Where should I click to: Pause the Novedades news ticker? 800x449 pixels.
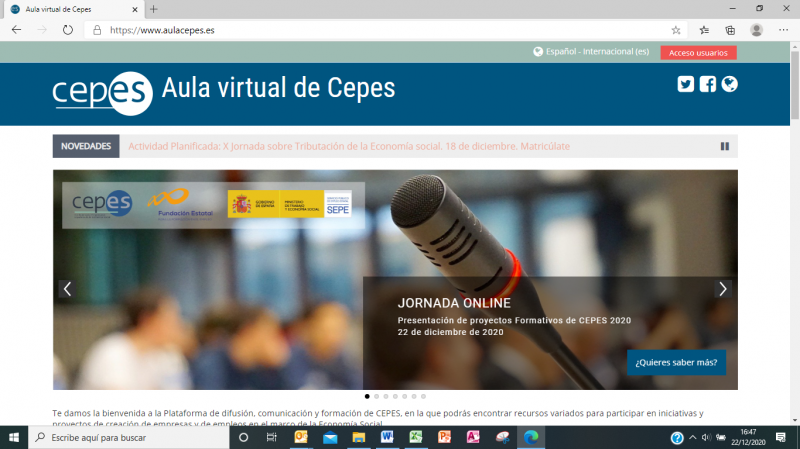(x=725, y=146)
